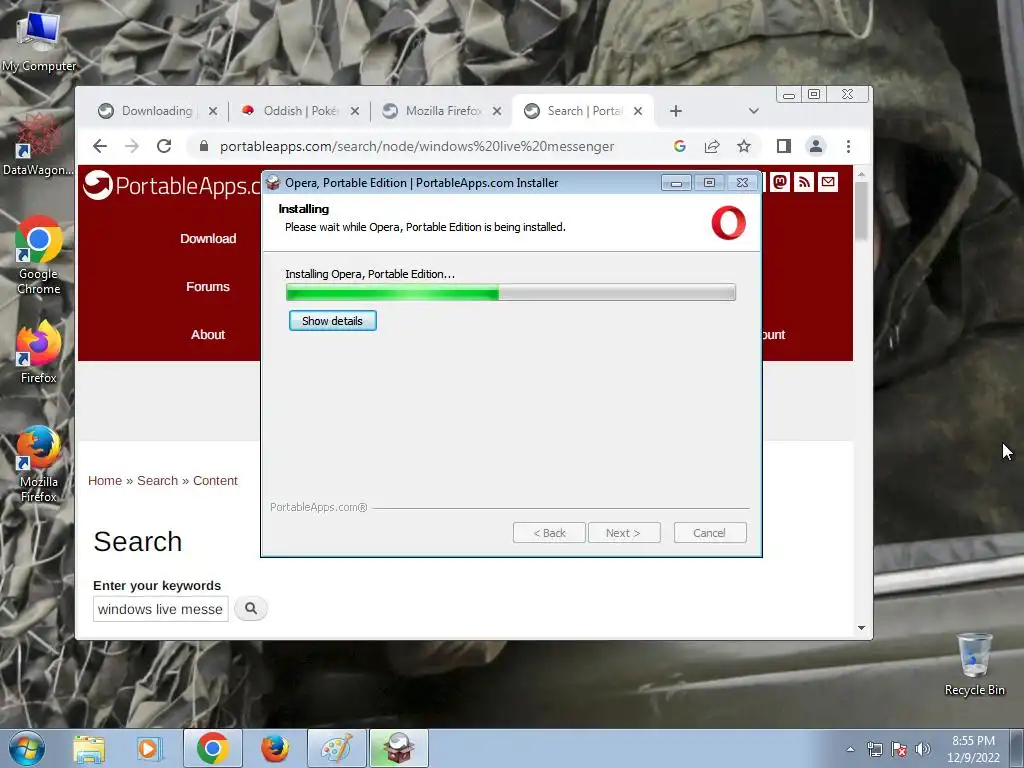This screenshot has width=1024, height=768.
Task: Open About menu on PortableApps site
Action: pos(208,334)
